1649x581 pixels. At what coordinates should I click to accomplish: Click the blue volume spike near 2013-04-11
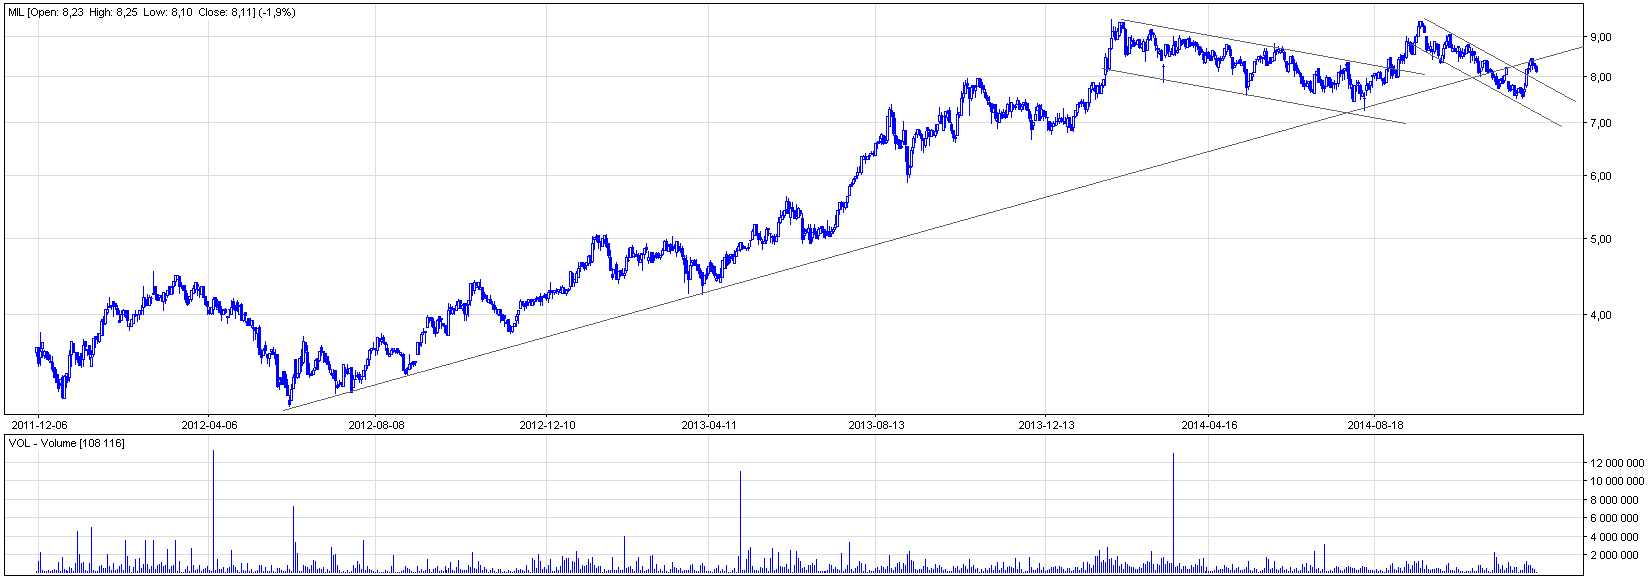[x=740, y=522]
